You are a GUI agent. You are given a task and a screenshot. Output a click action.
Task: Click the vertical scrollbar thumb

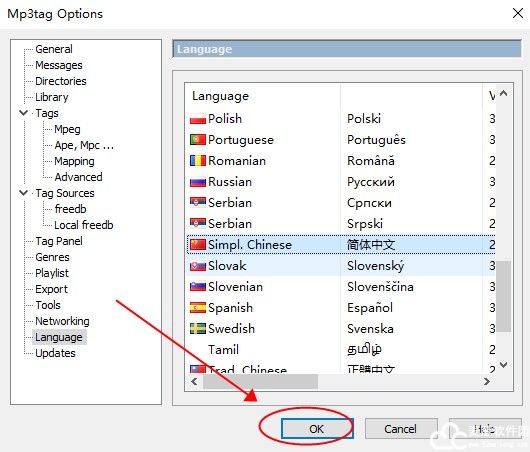pos(504,296)
